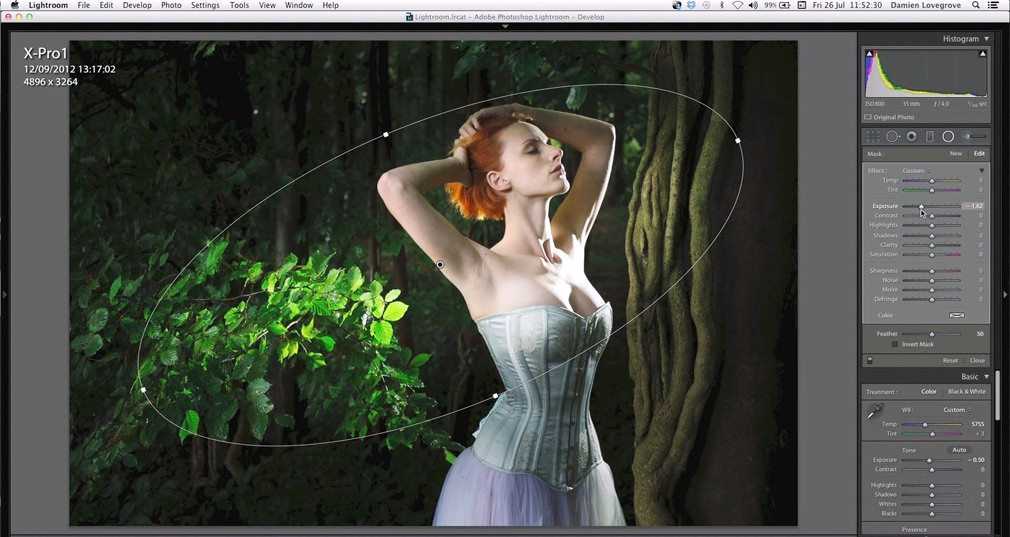Screen dimensions: 1010x537
Task: Adjust the radial filter Clarity slider
Action: pyautogui.click(x=931, y=245)
